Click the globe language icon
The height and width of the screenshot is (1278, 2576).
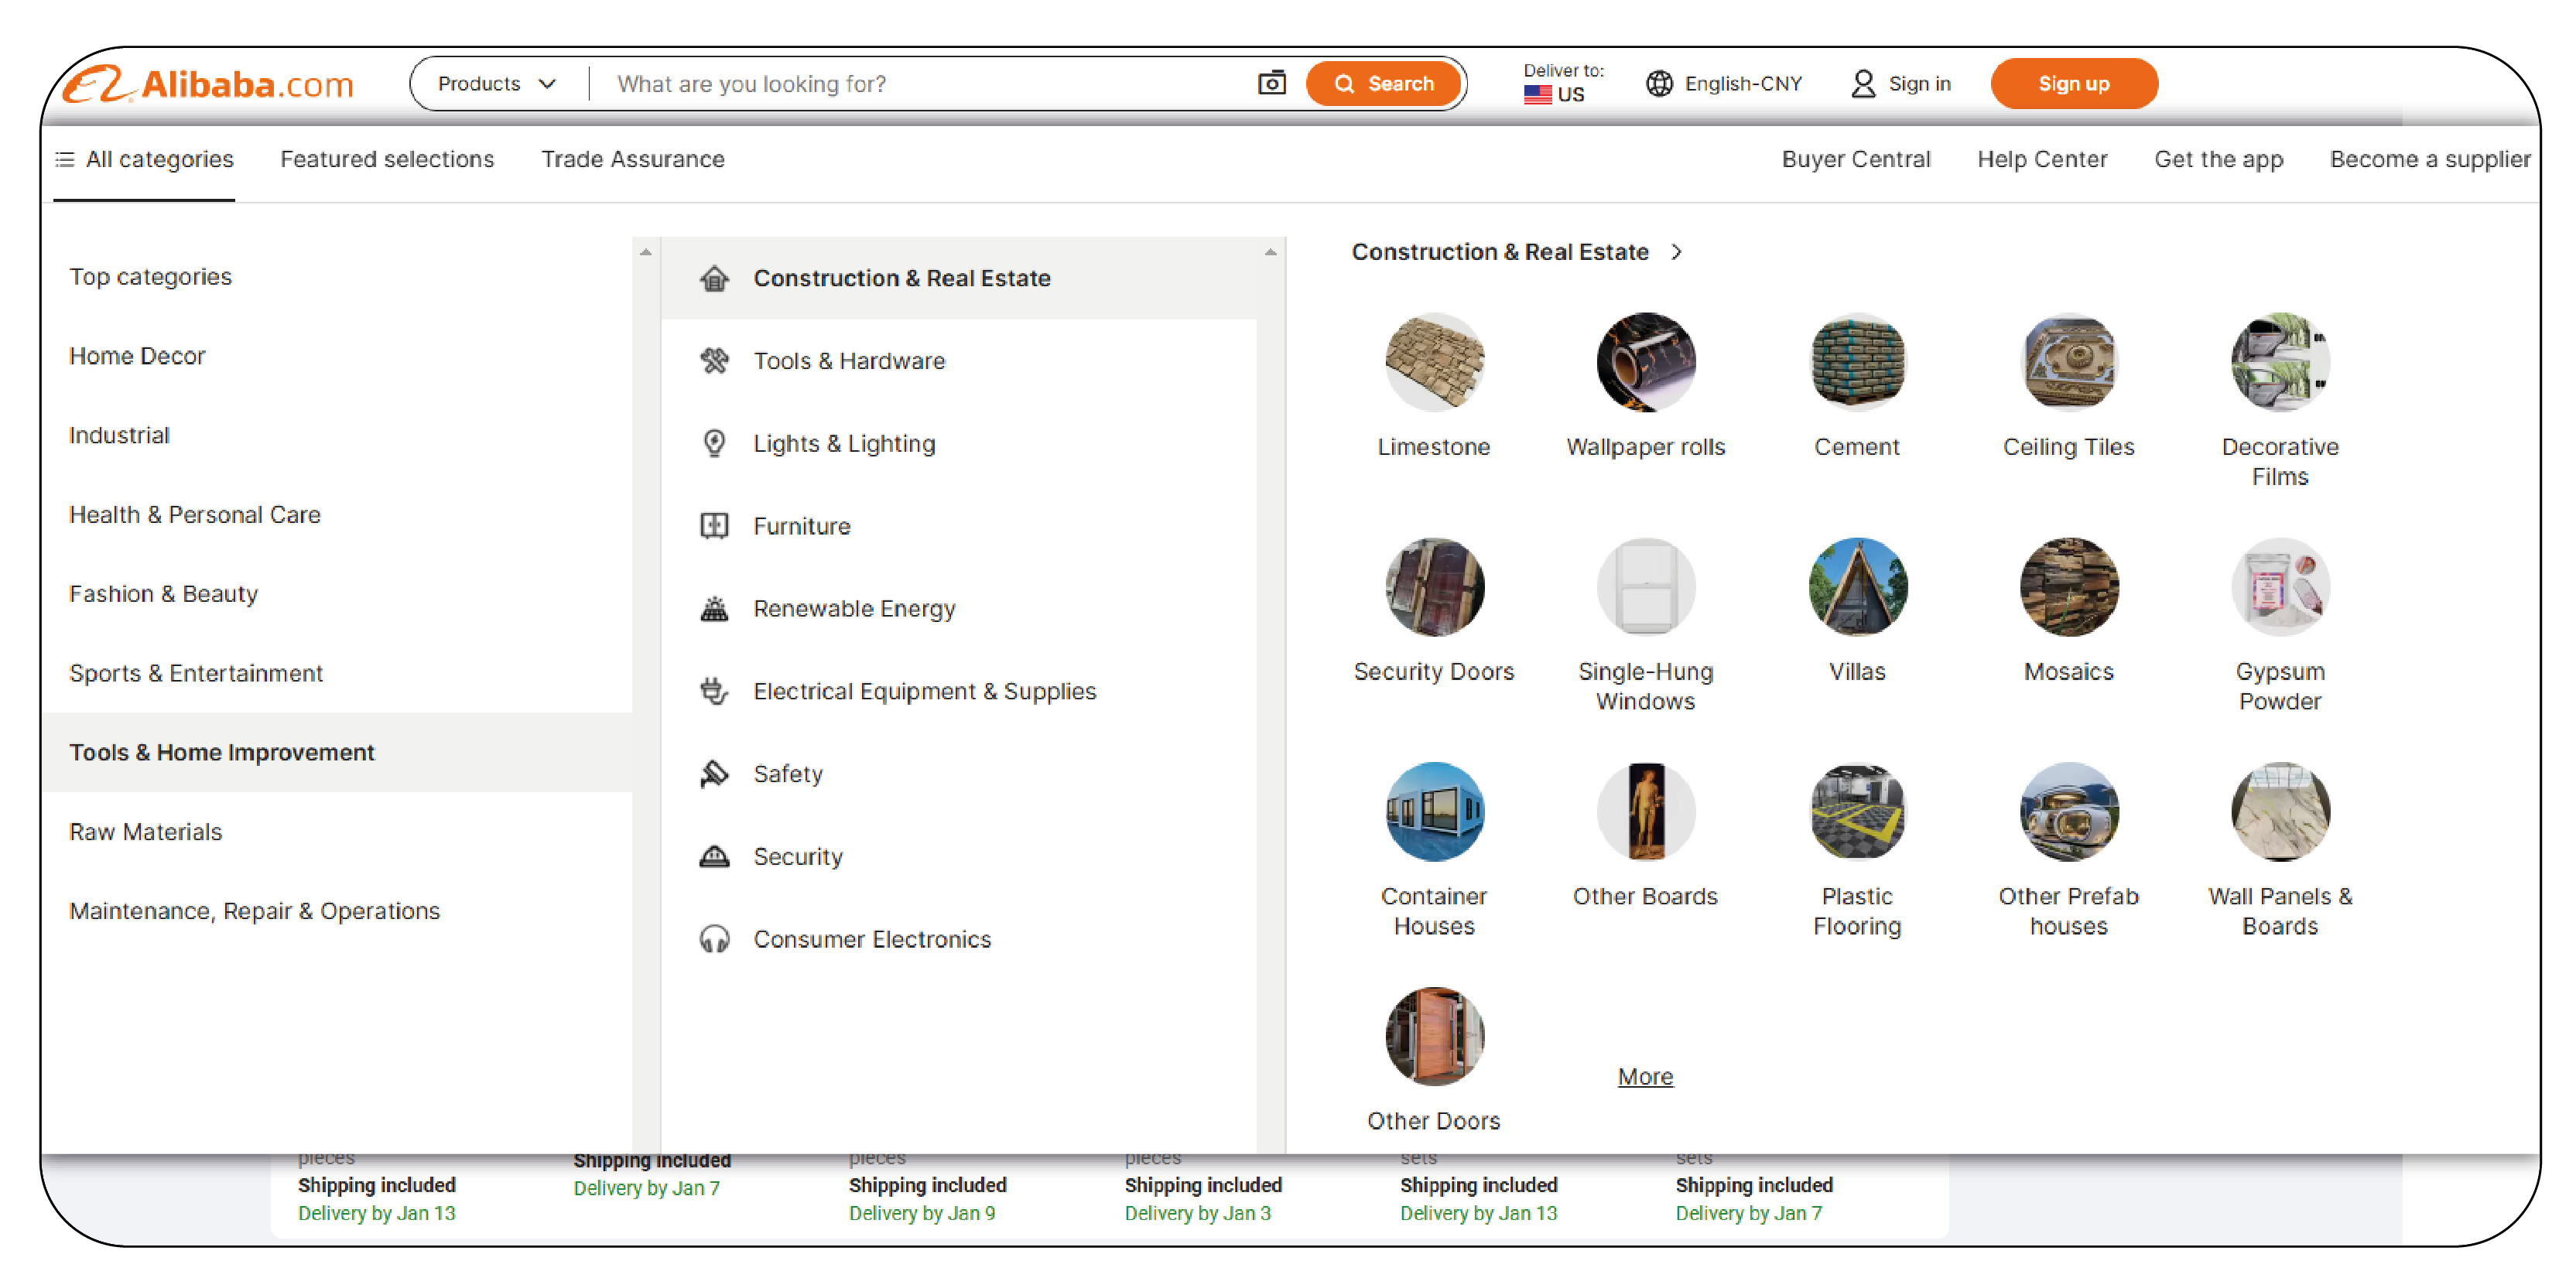1658,84
